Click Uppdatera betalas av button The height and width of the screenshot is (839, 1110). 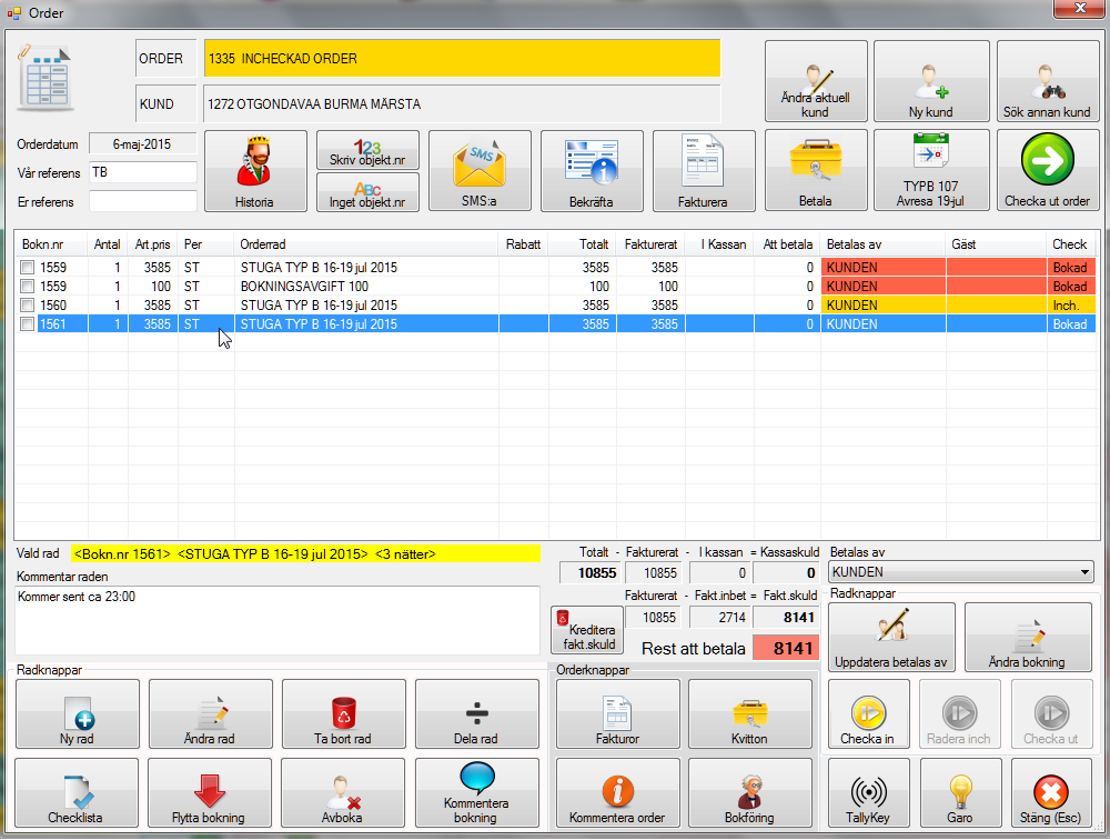(x=891, y=637)
